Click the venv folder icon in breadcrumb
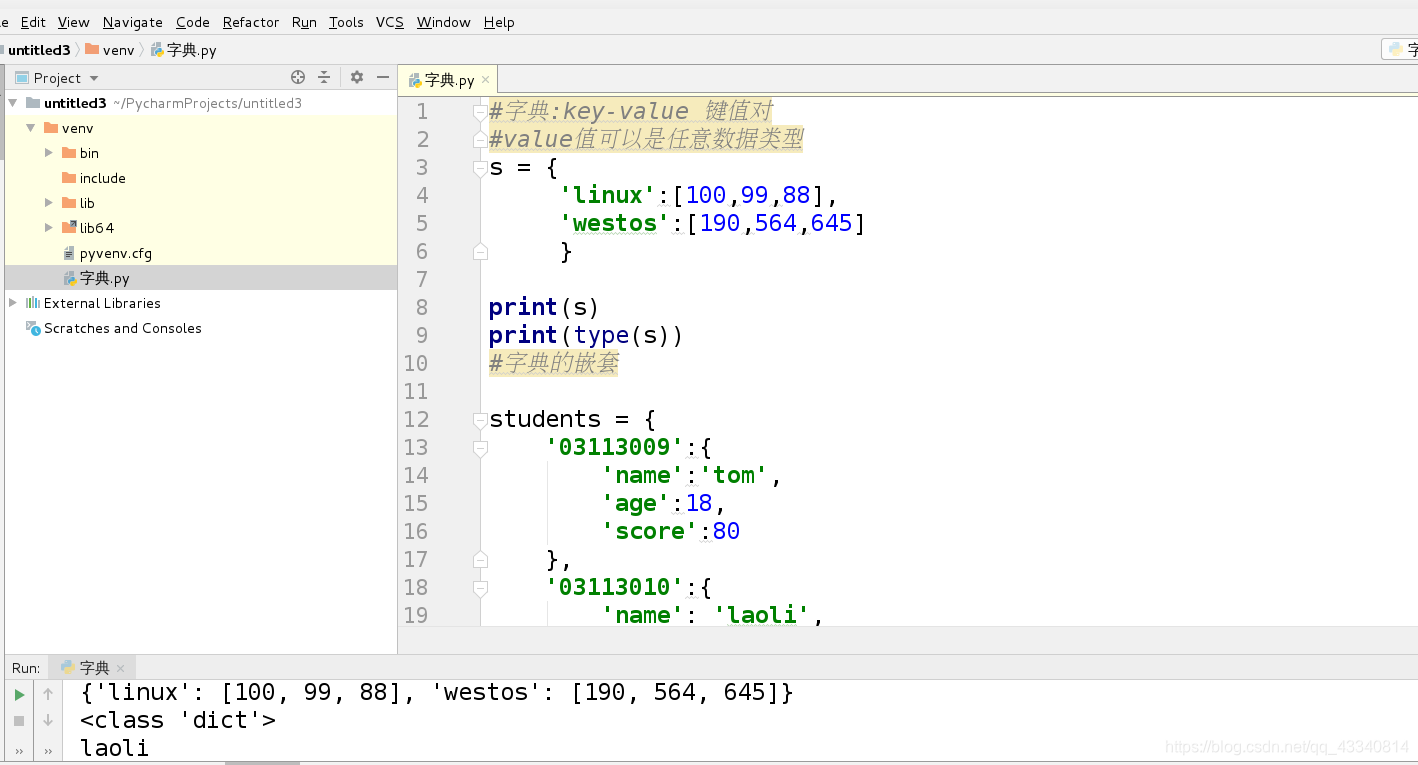Image resolution: width=1418 pixels, height=765 pixels. 92,49
